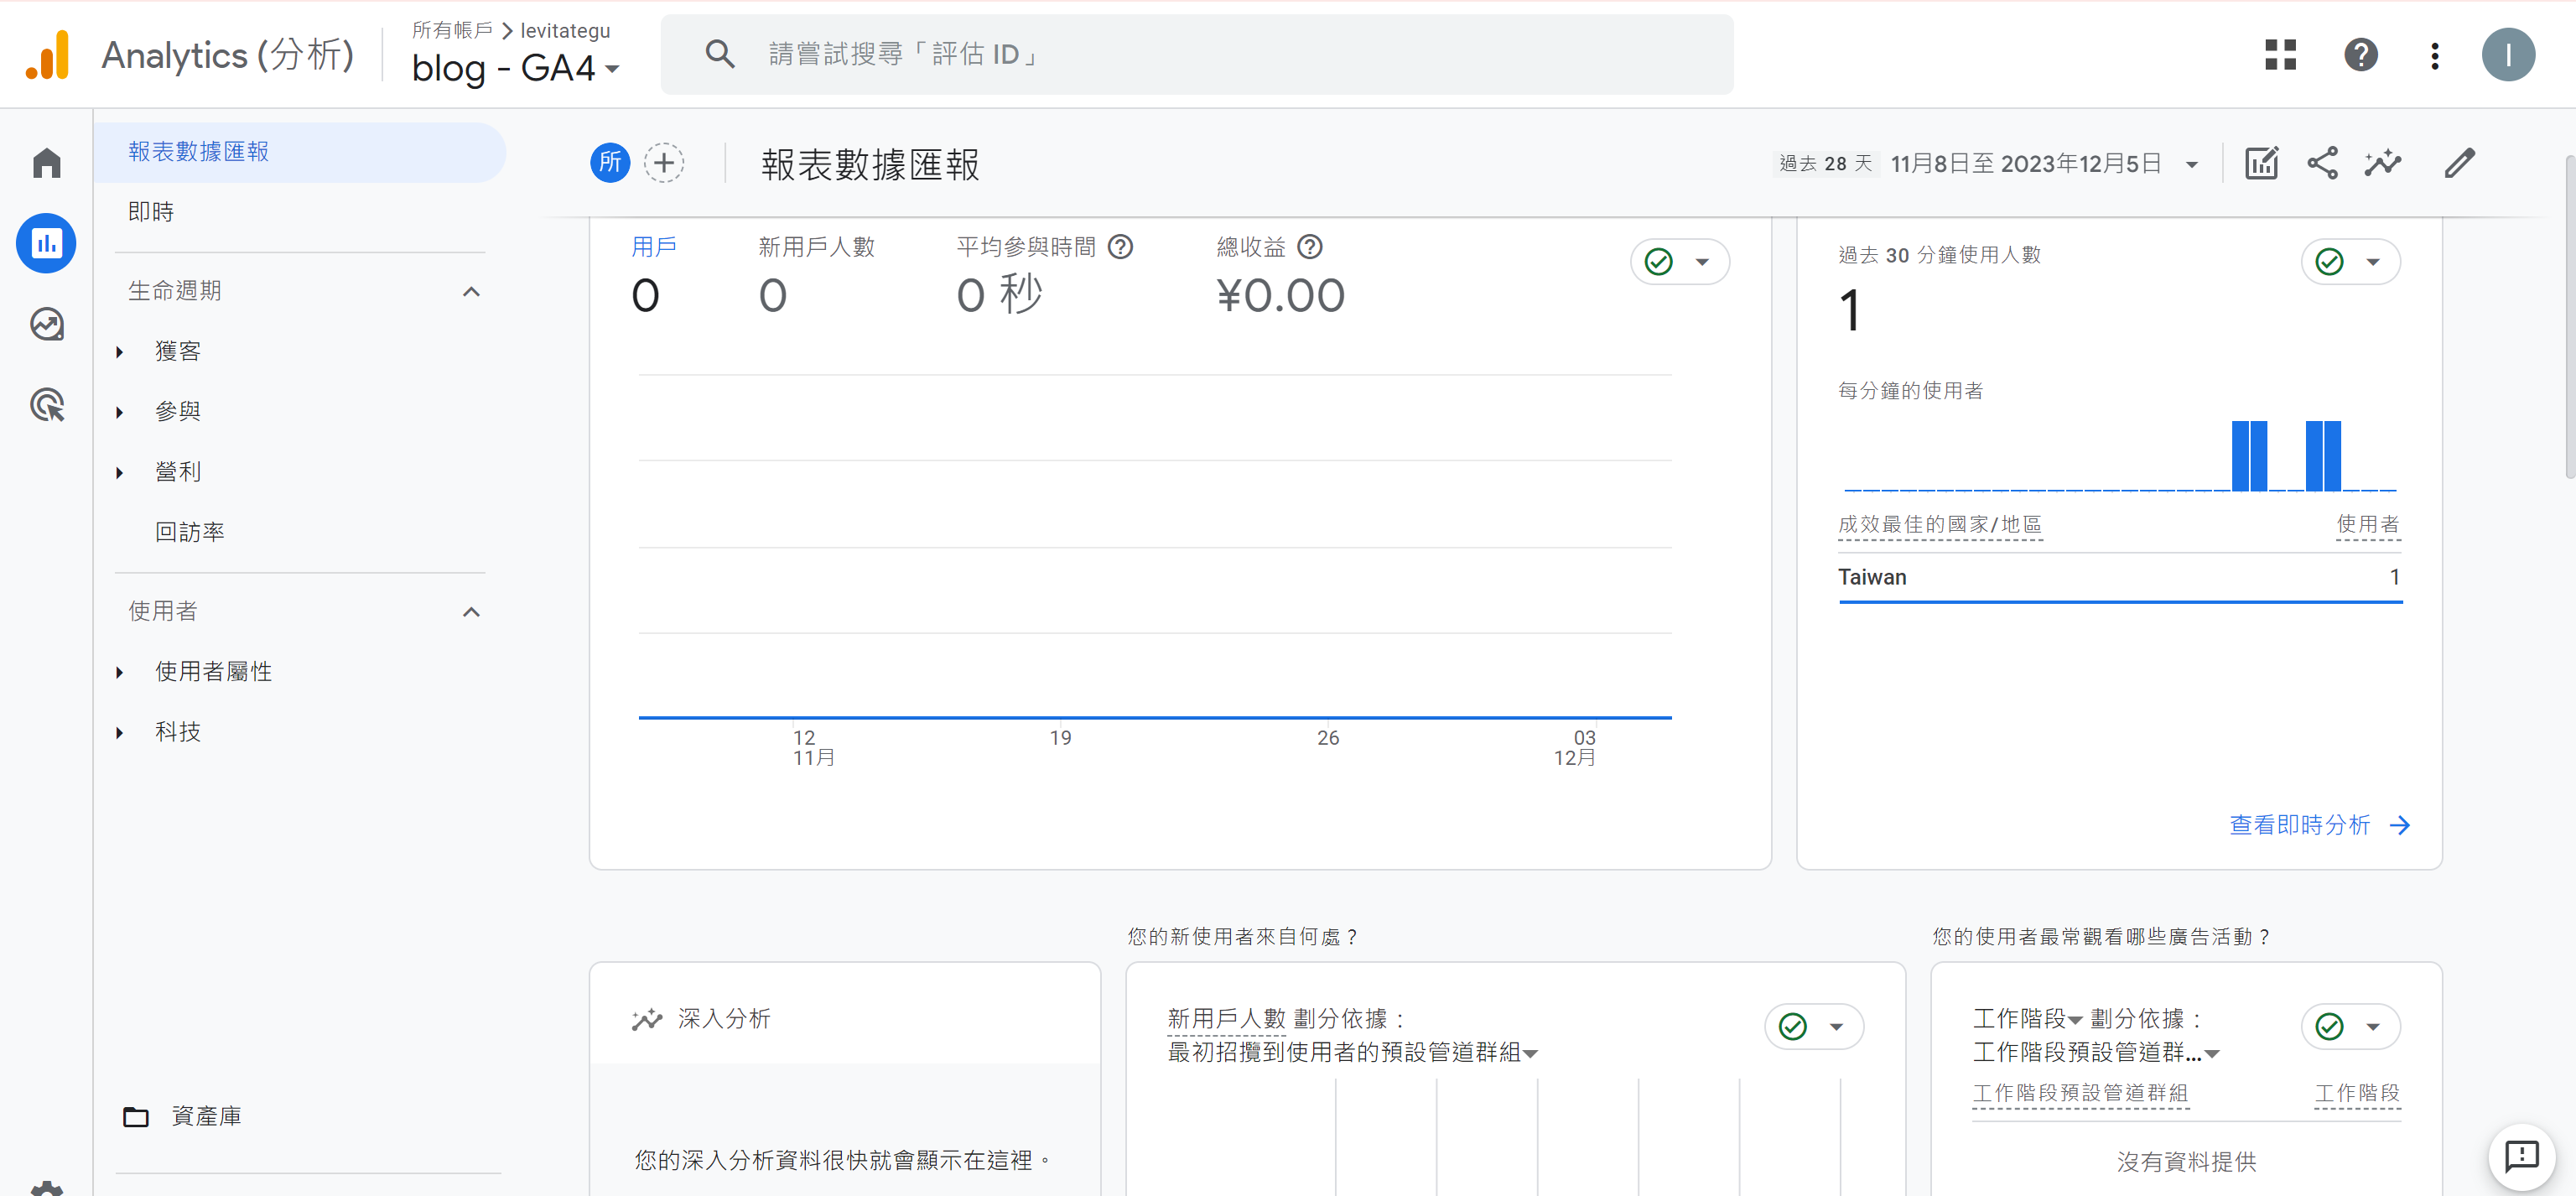This screenshot has height=1196, width=2576.
Task: Open the Insights sparkline icon in toolbar
Action: [2383, 163]
